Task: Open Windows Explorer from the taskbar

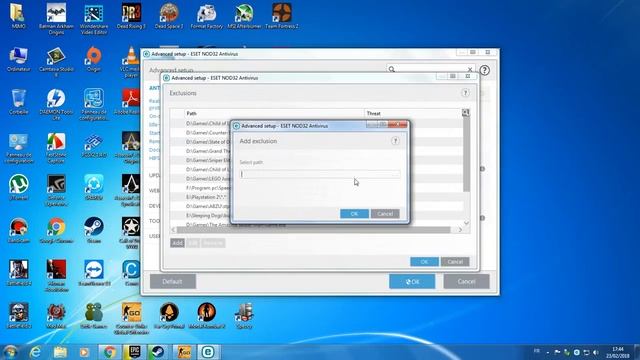Action: pyautogui.click(x=60, y=352)
